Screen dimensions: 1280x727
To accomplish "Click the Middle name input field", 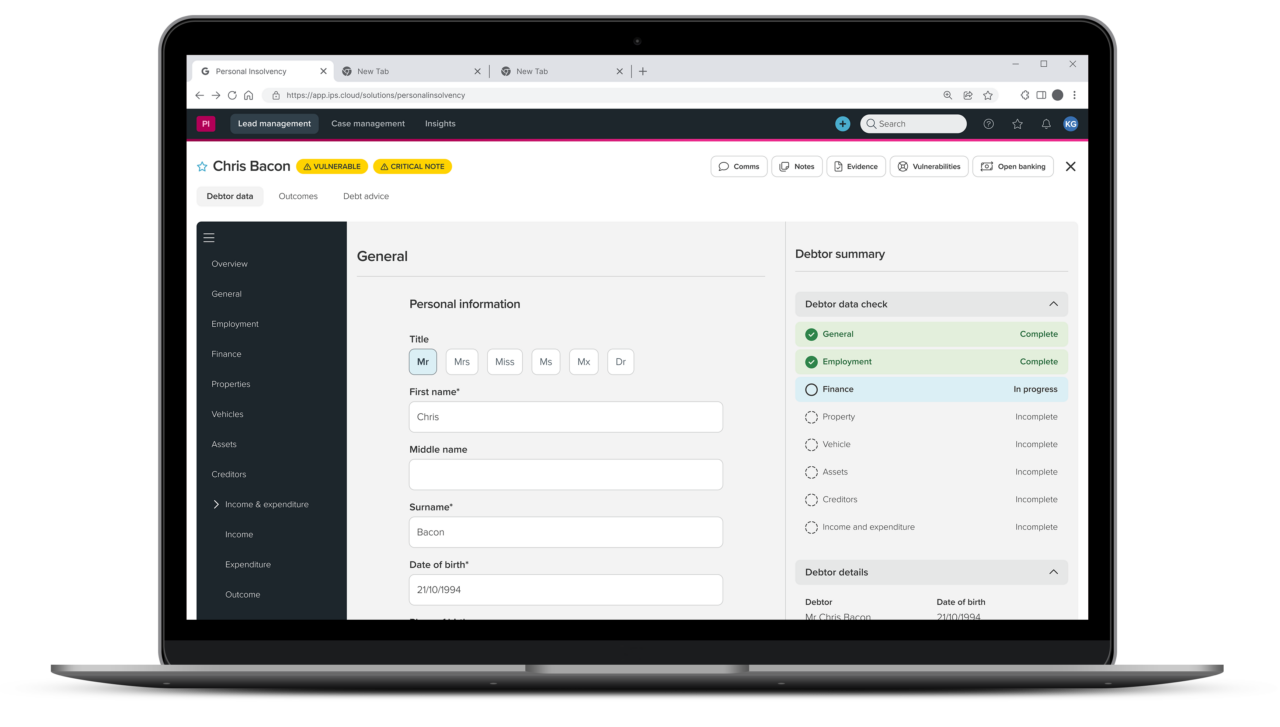I will click(x=565, y=475).
